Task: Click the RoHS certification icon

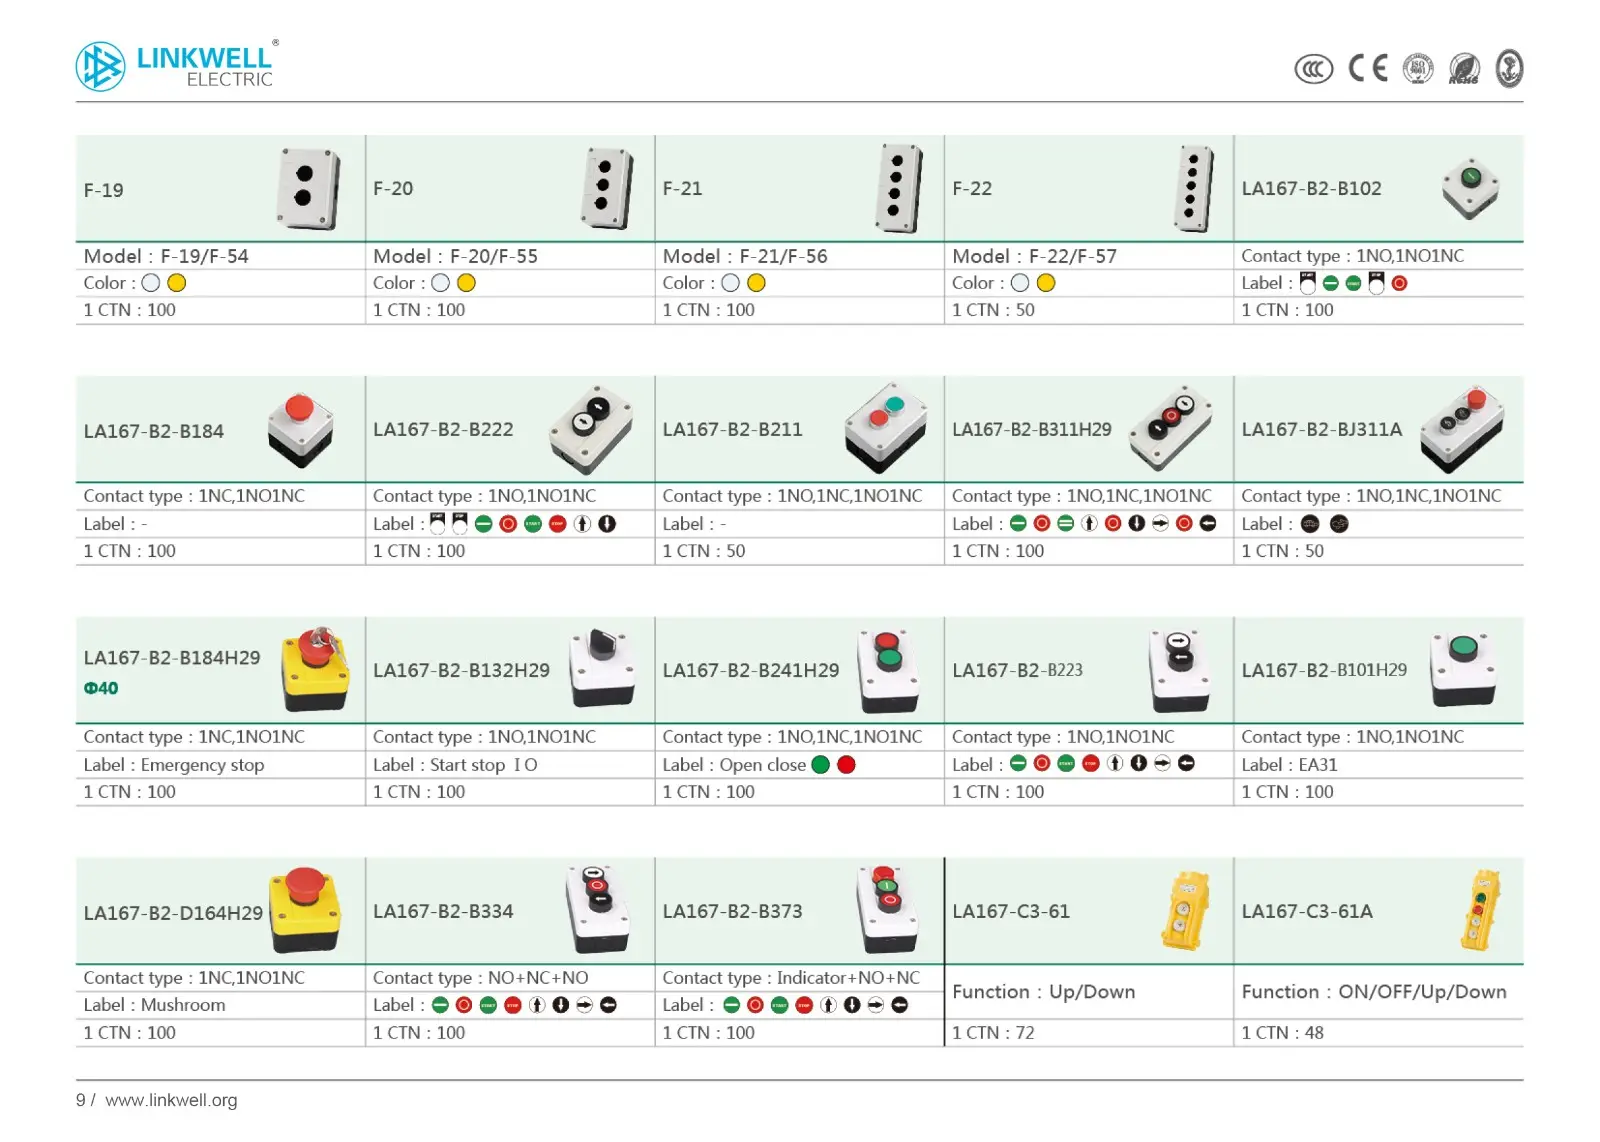Action: (x=1464, y=69)
